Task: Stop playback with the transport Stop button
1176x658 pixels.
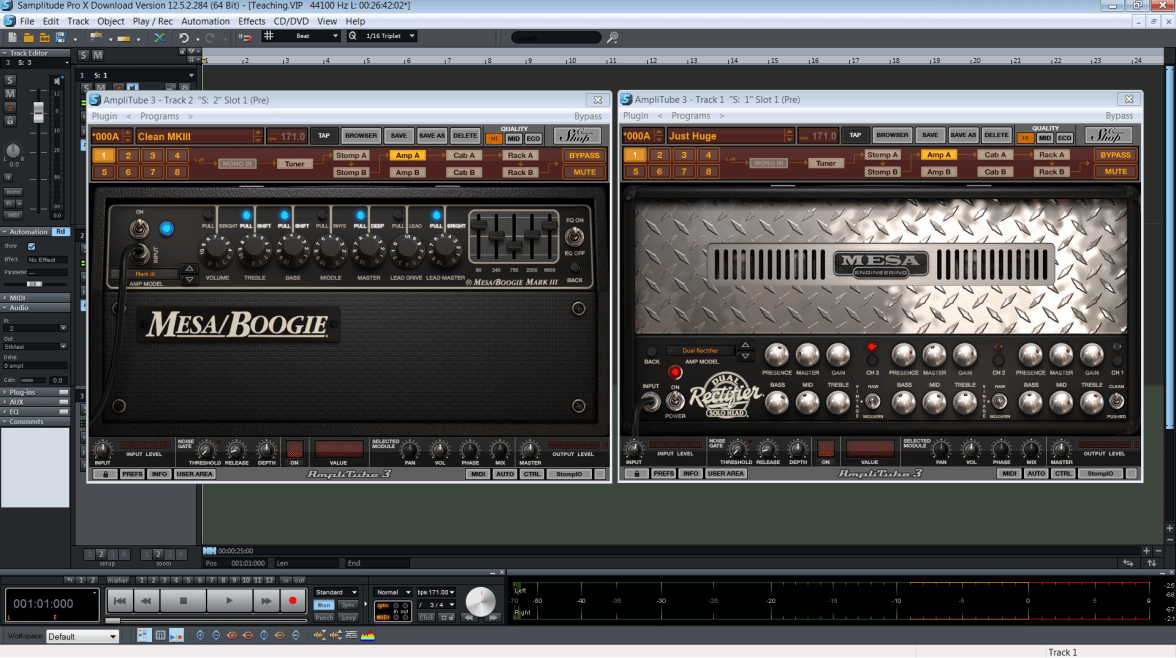Action: (183, 601)
